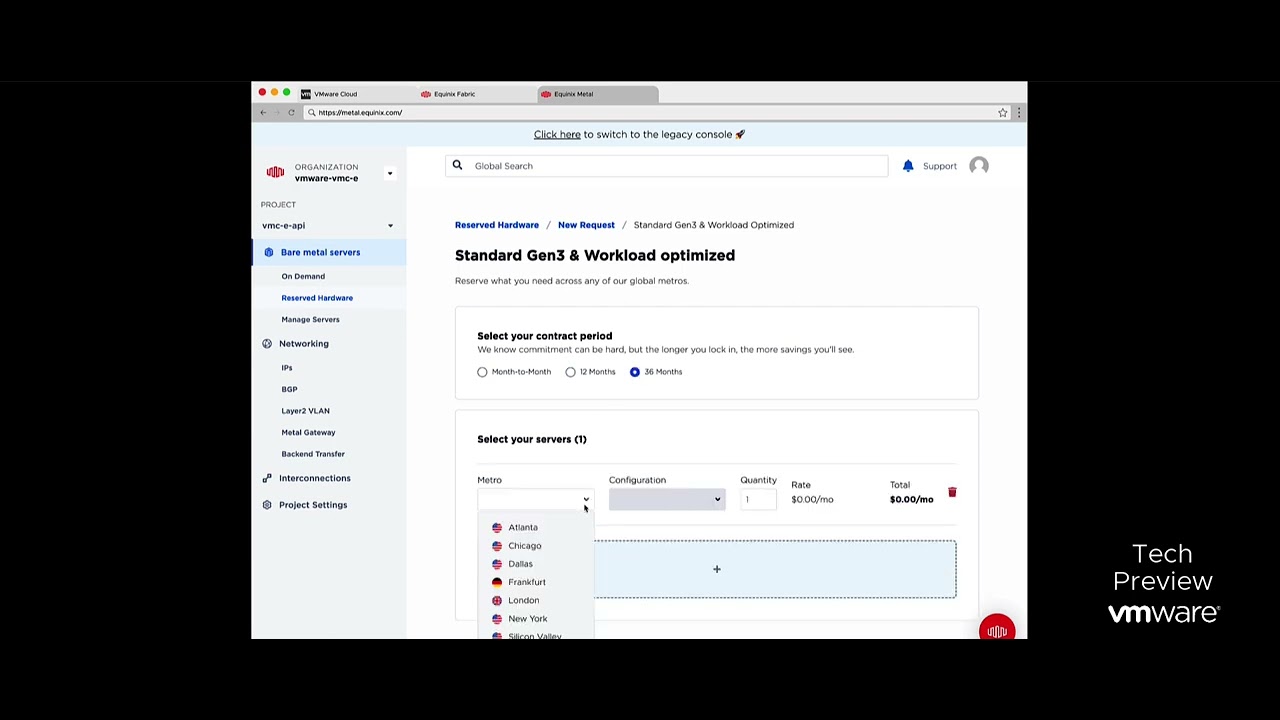The height and width of the screenshot is (720, 1280).
Task: Switch to the VMware Cloud tab
Action: (x=335, y=94)
